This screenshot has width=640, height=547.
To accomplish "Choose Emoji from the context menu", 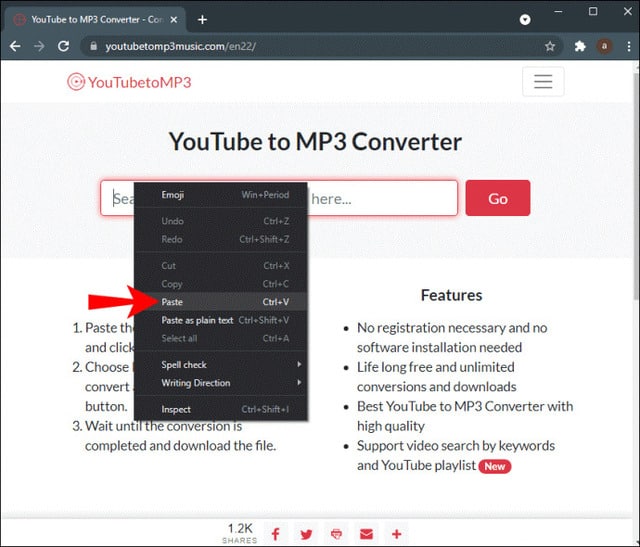I will coord(221,195).
